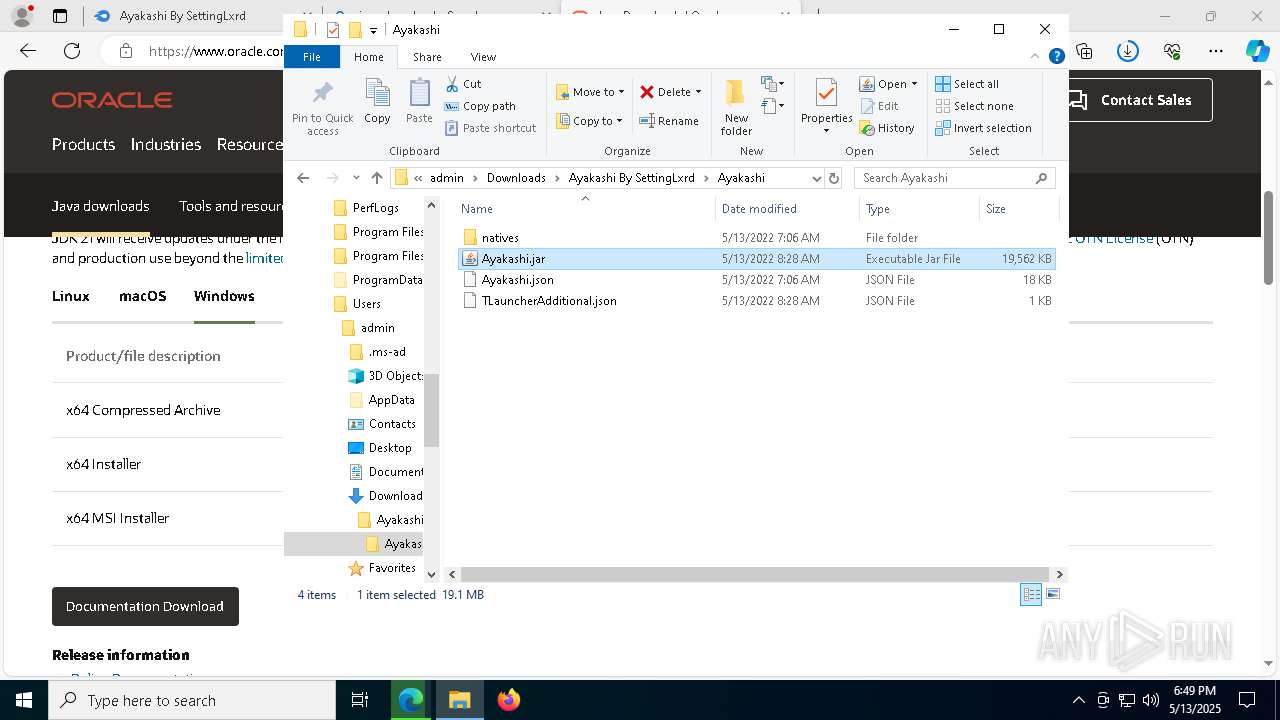Select the Home ribbon tab
This screenshot has height=720, width=1280.
pyautogui.click(x=369, y=57)
